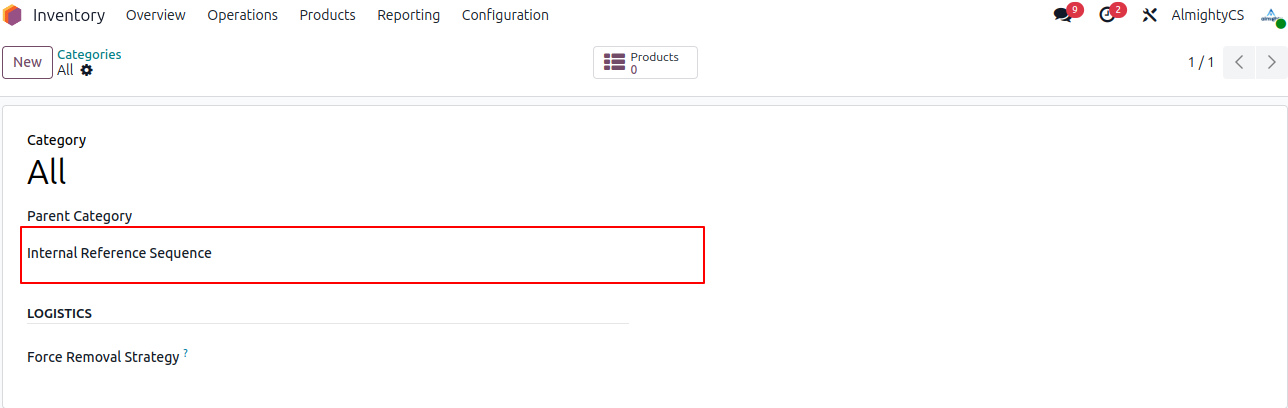Expand the Products menu
Screen dimensions: 1288x408
click(x=327, y=15)
